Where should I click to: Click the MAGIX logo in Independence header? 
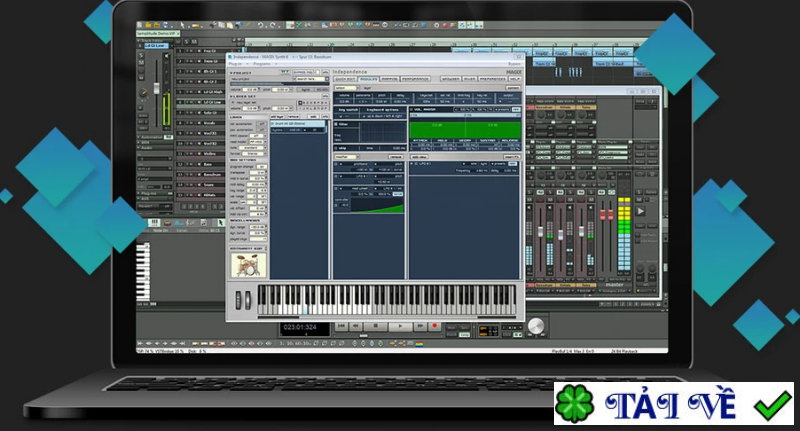pyautogui.click(x=510, y=71)
